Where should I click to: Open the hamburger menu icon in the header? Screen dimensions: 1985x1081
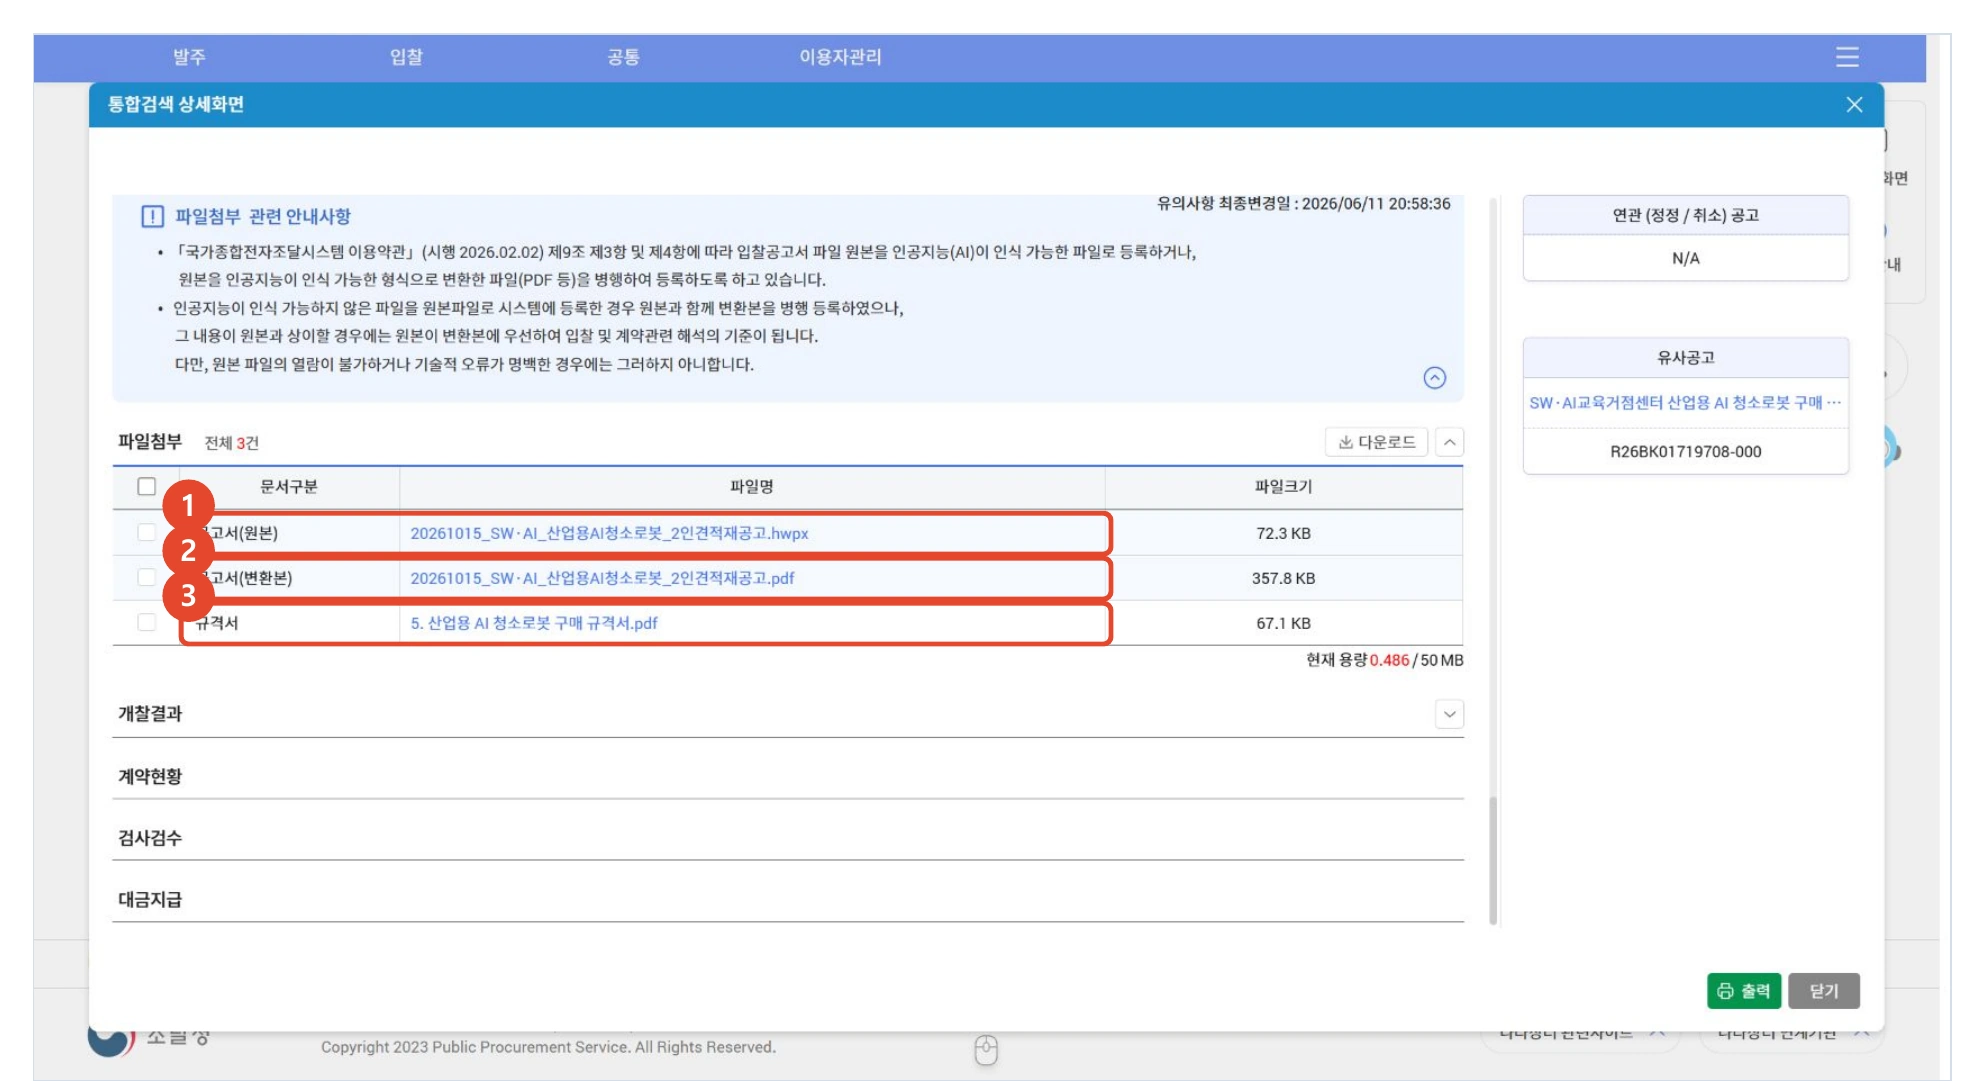point(1847,57)
